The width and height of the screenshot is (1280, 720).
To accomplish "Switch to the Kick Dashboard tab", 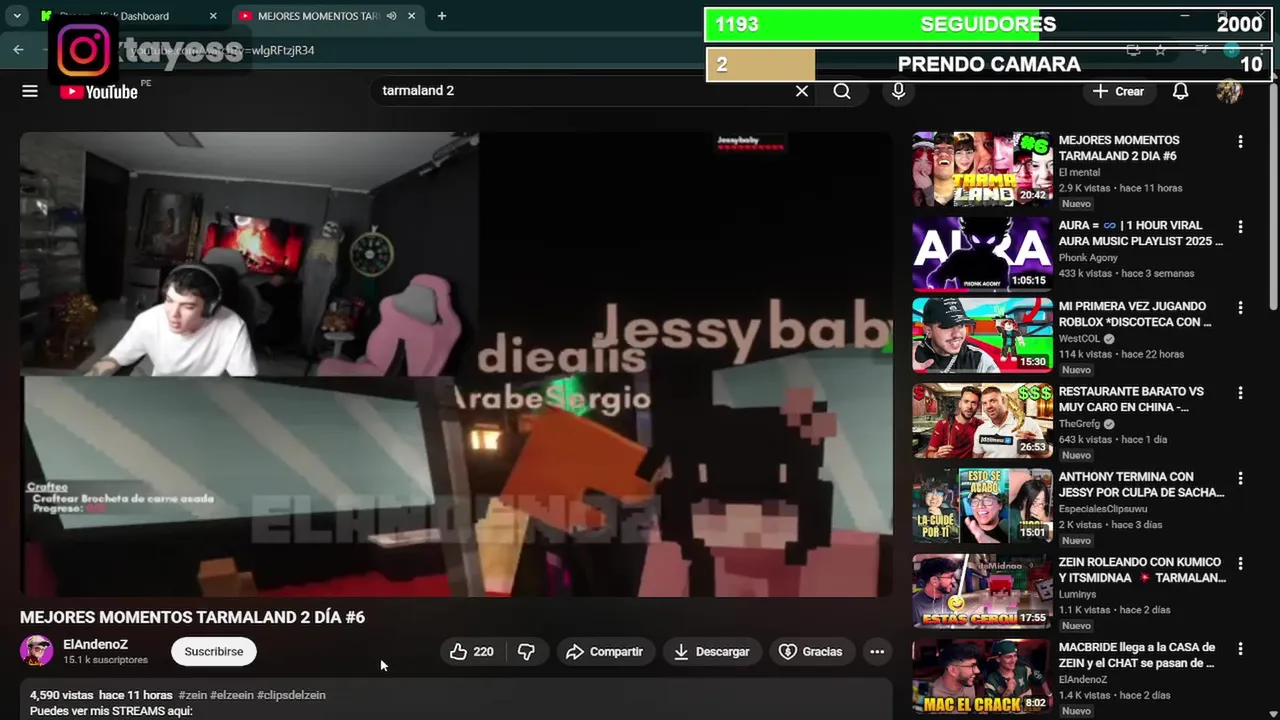I will (127, 16).
